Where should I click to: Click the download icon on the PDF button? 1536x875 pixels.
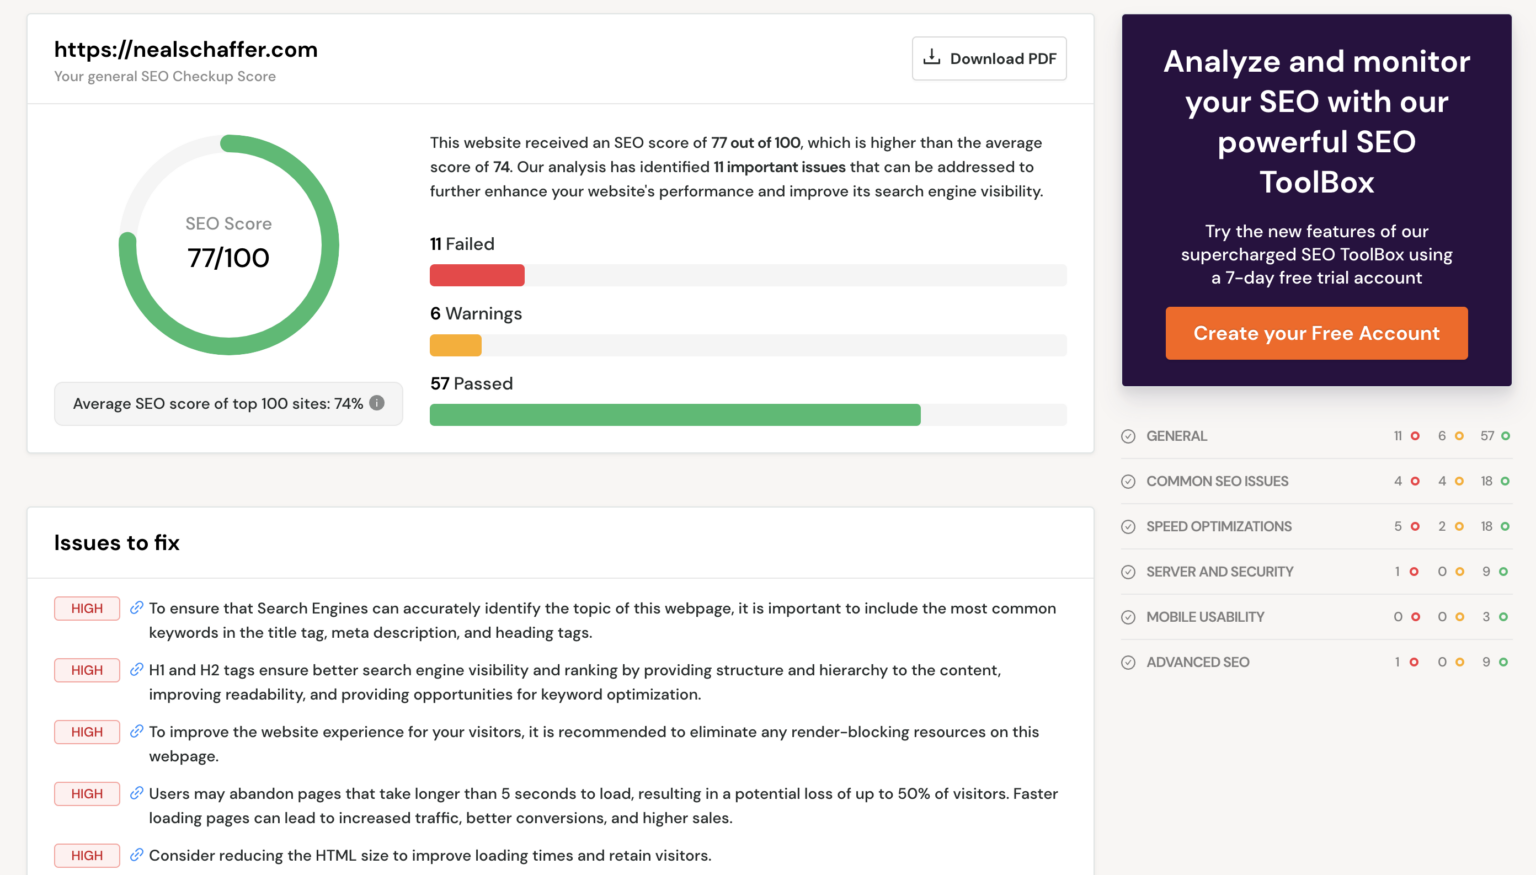[933, 57]
